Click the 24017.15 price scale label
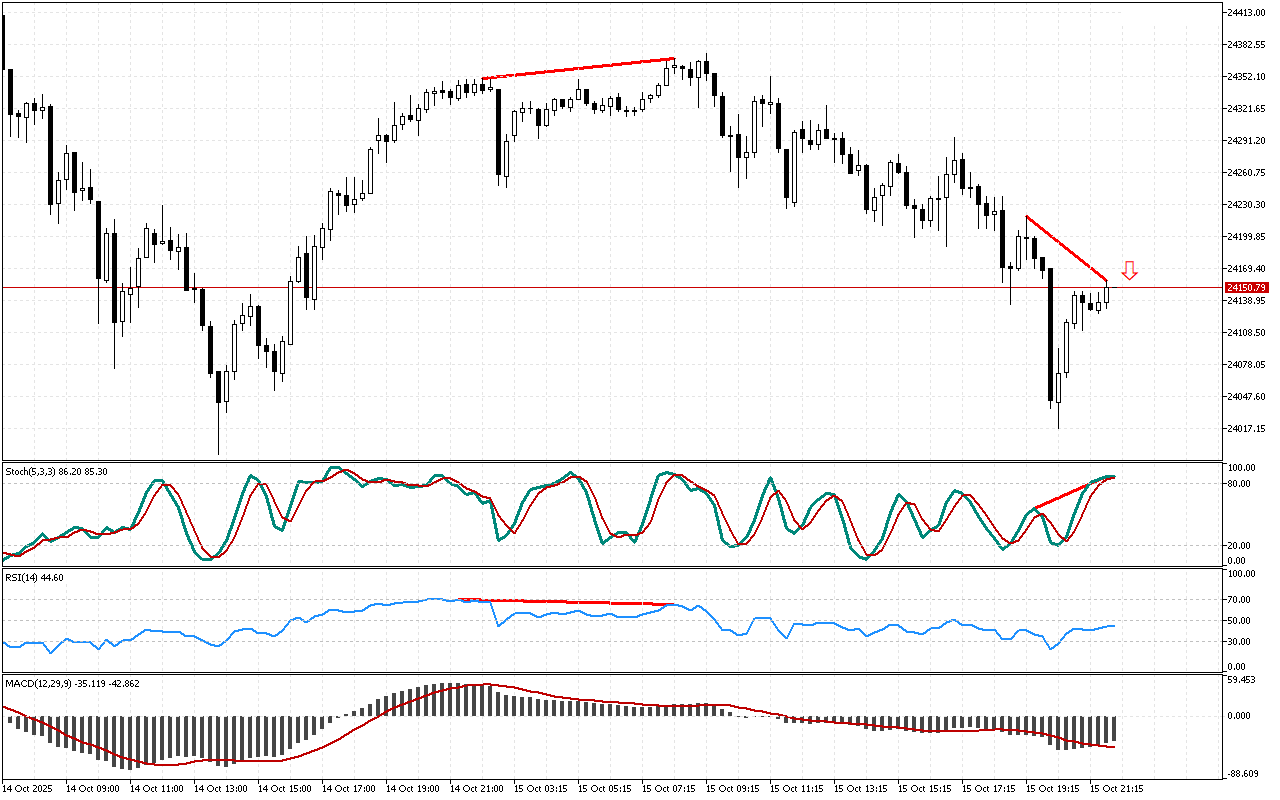This screenshot has width=1280, height=800. pos(1244,429)
